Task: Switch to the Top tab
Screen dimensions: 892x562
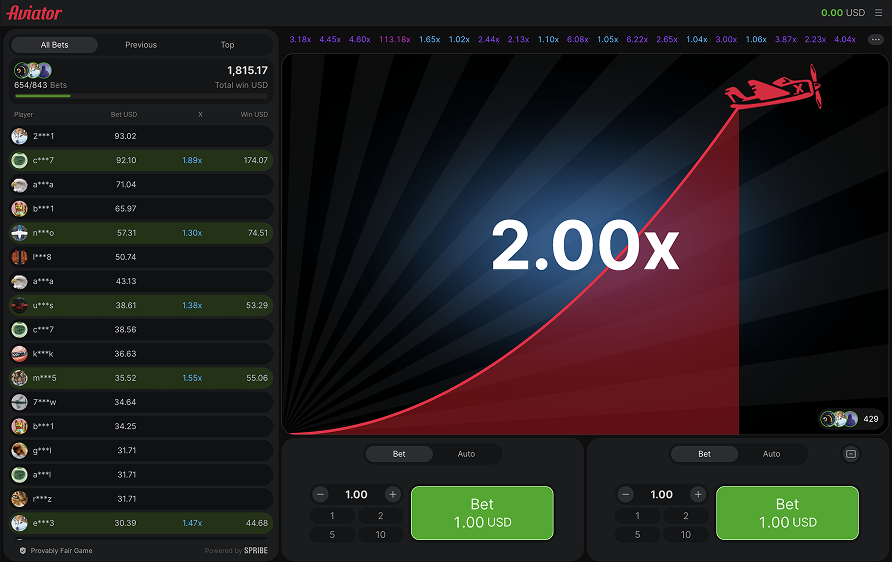Action: click(227, 45)
